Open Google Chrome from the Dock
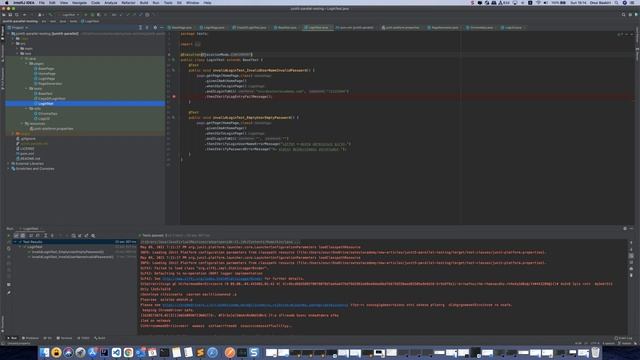The image size is (640, 360). (x=128, y=352)
